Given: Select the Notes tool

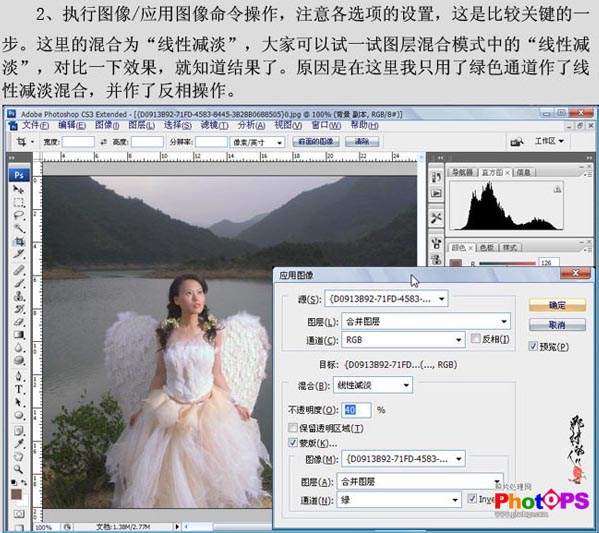Looking at the screenshot, I should tap(18, 431).
